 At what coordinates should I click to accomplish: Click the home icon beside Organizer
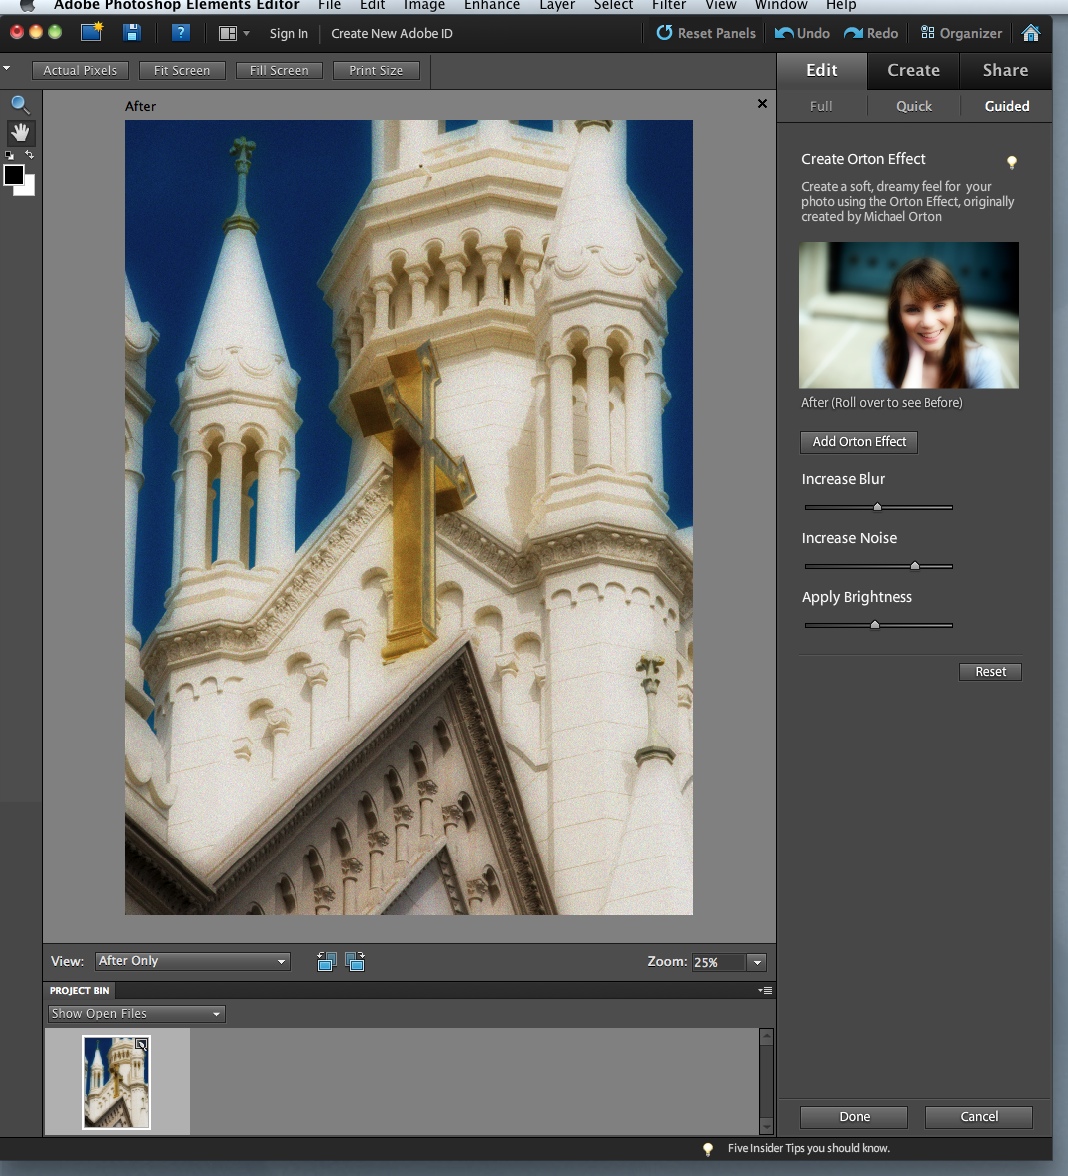tap(1031, 33)
